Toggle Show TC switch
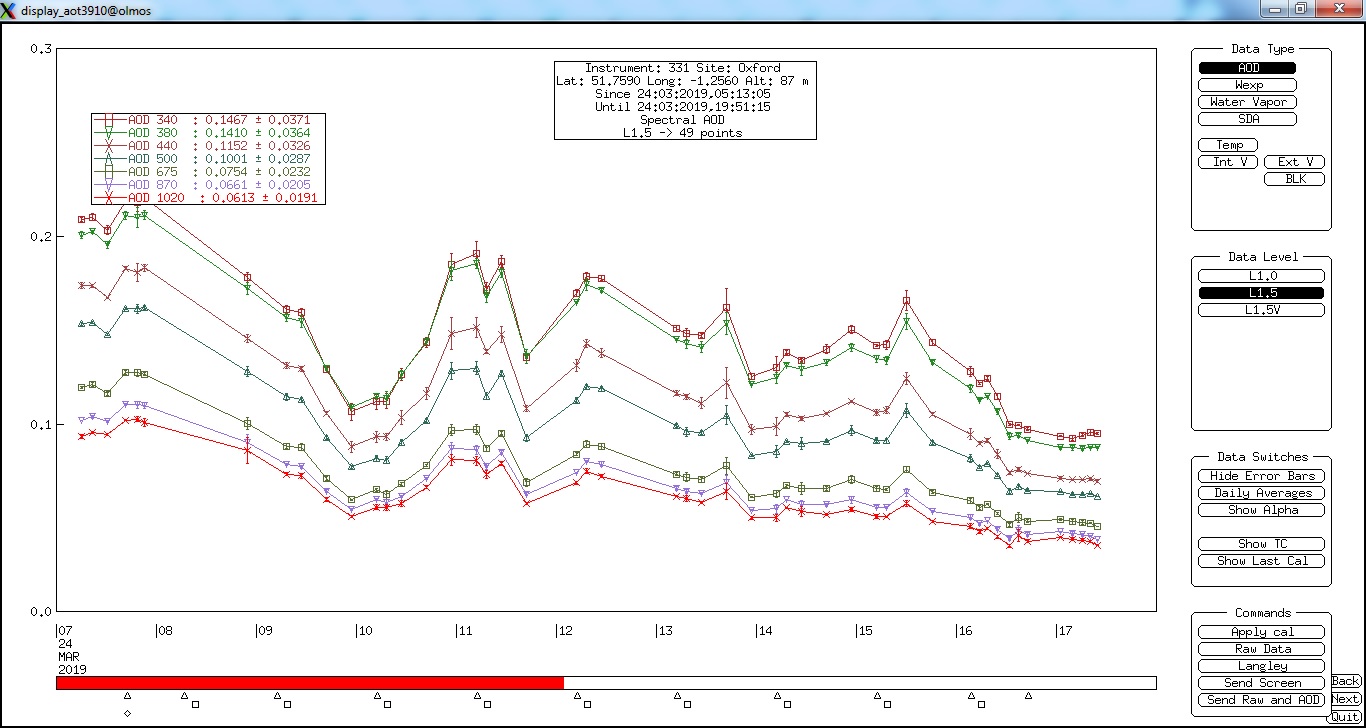Image resolution: width=1366 pixels, height=728 pixels. coord(1262,544)
